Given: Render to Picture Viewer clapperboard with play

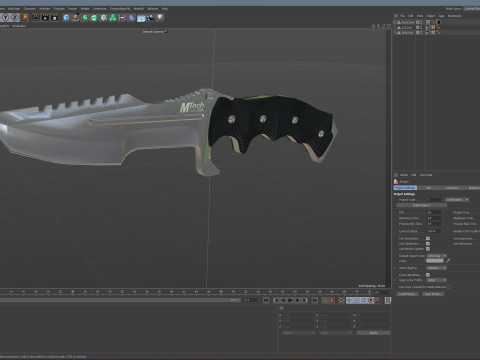Looking at the screenshot, I should pyautogui.click(x=45, y=17).
